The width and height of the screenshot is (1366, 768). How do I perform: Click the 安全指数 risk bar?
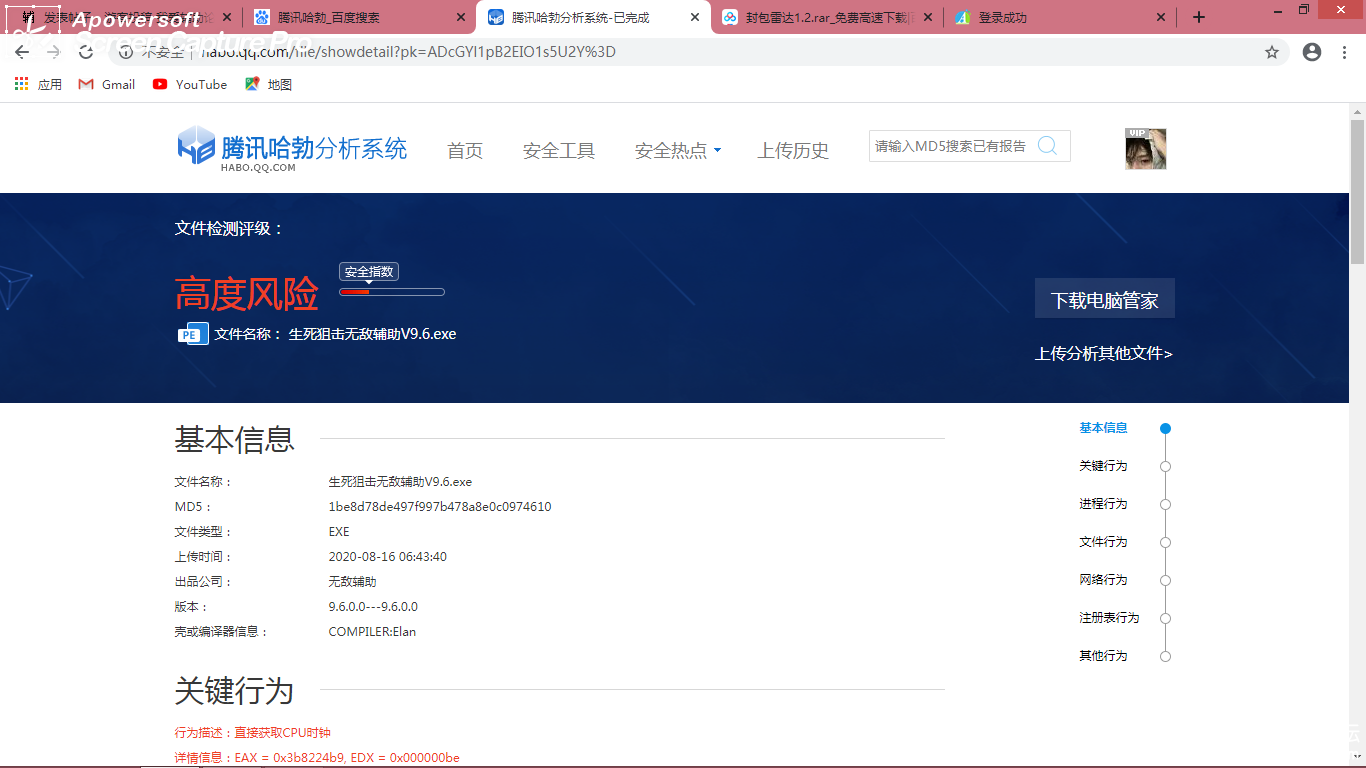tap(392, 292)
